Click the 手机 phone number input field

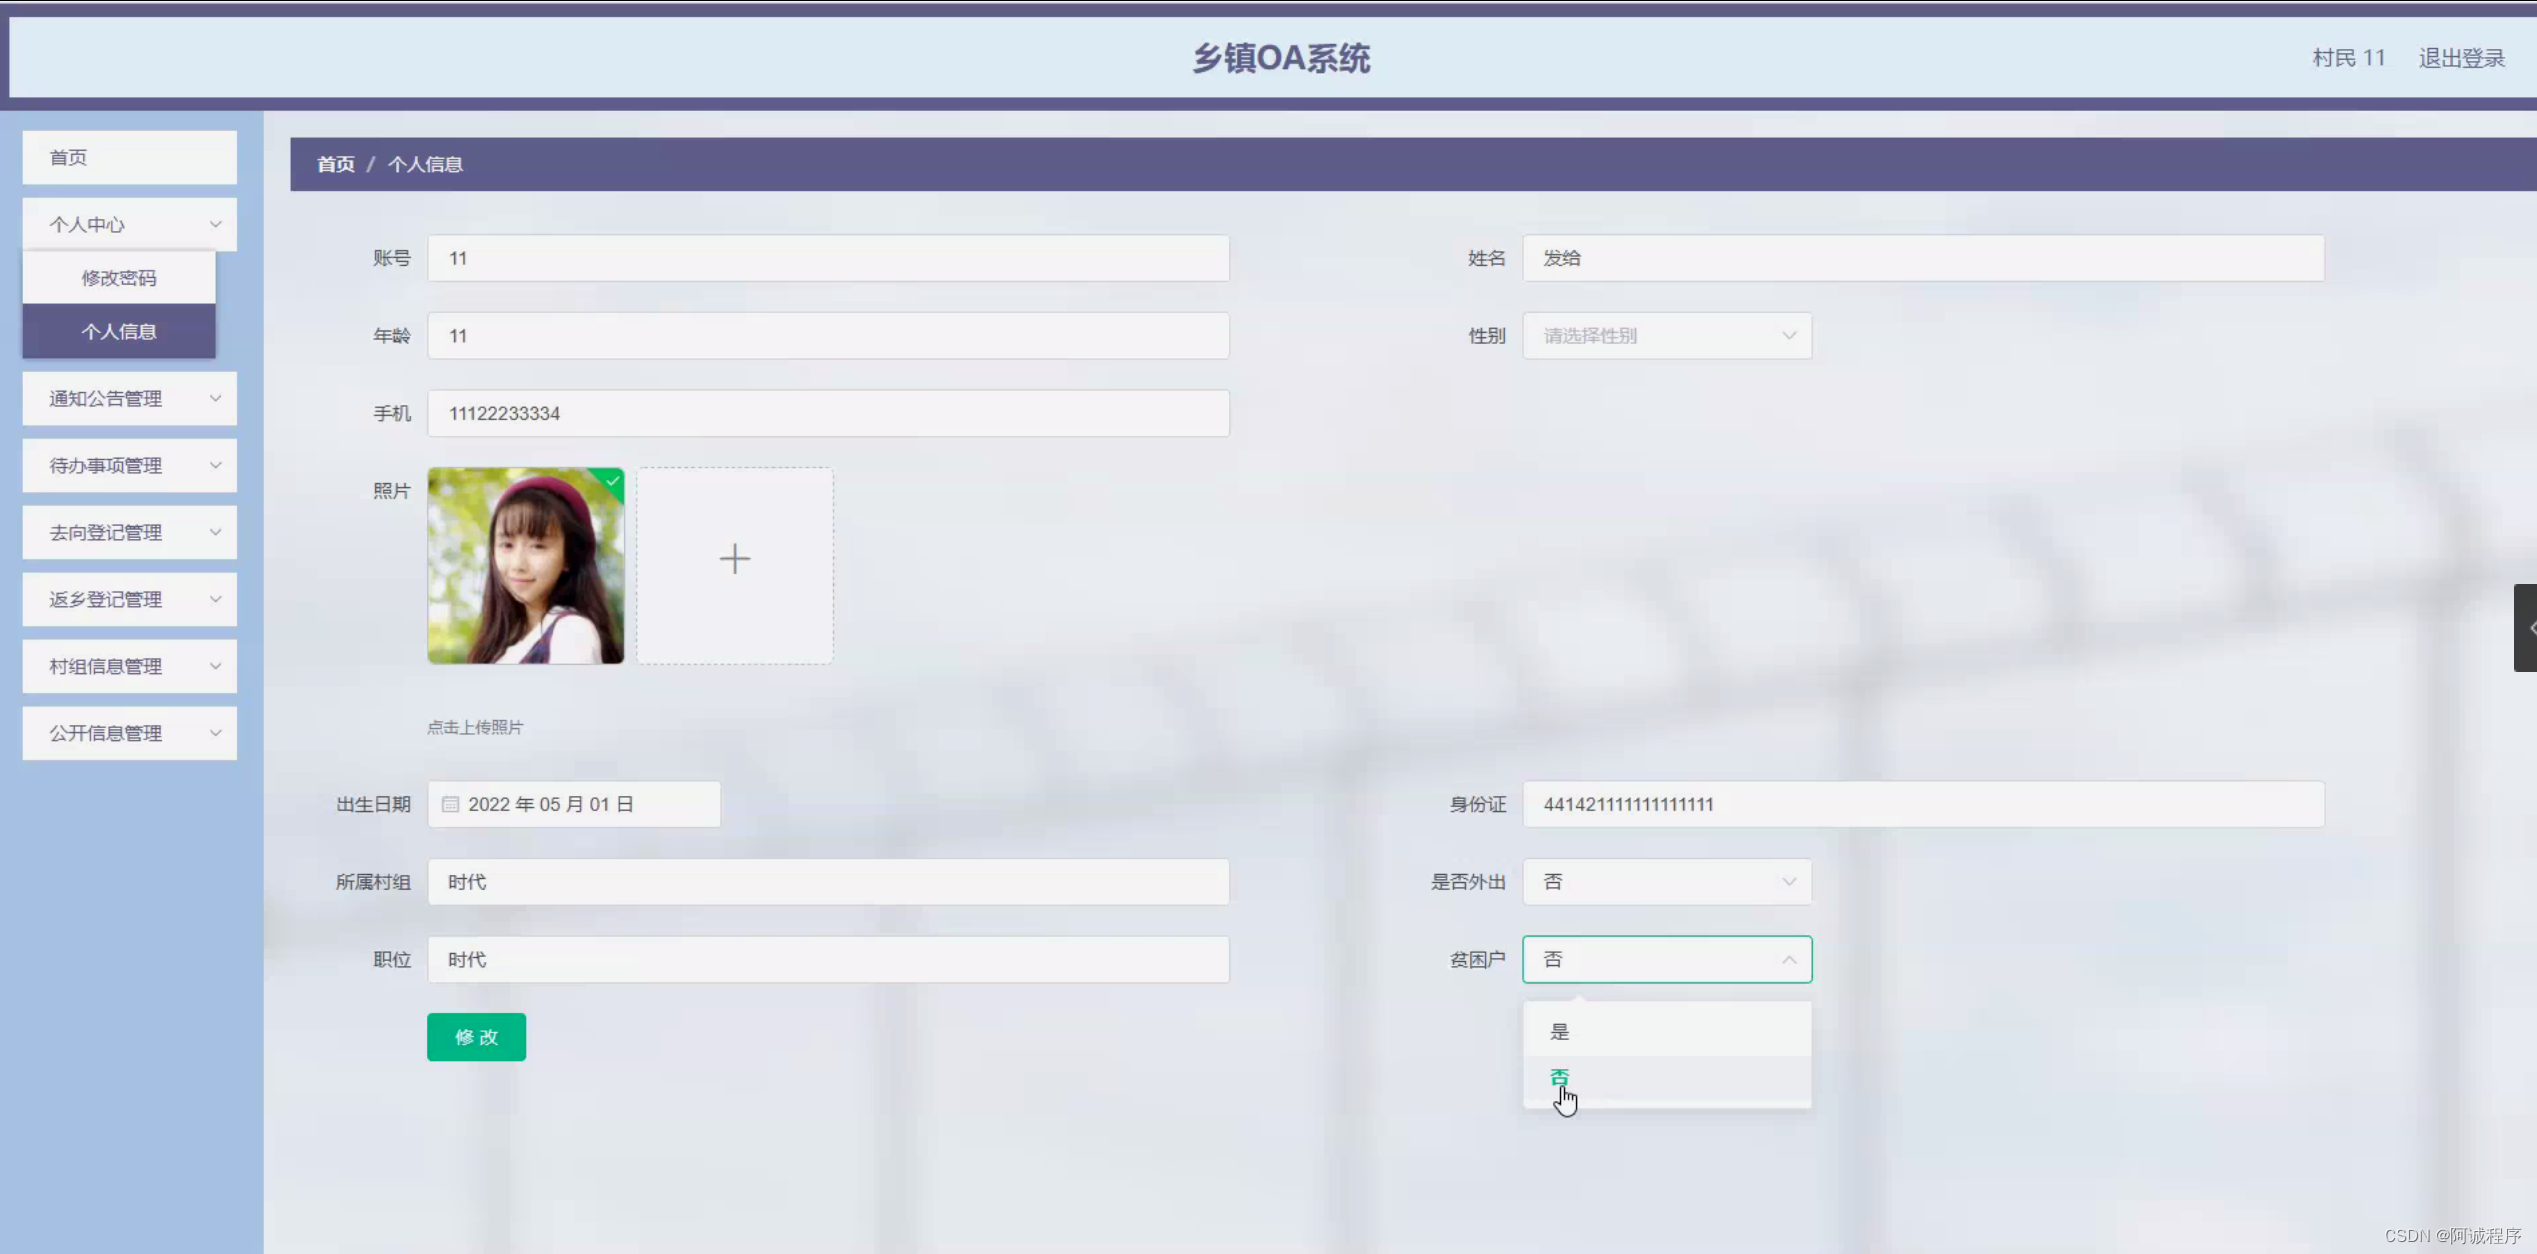coord(828,413)
